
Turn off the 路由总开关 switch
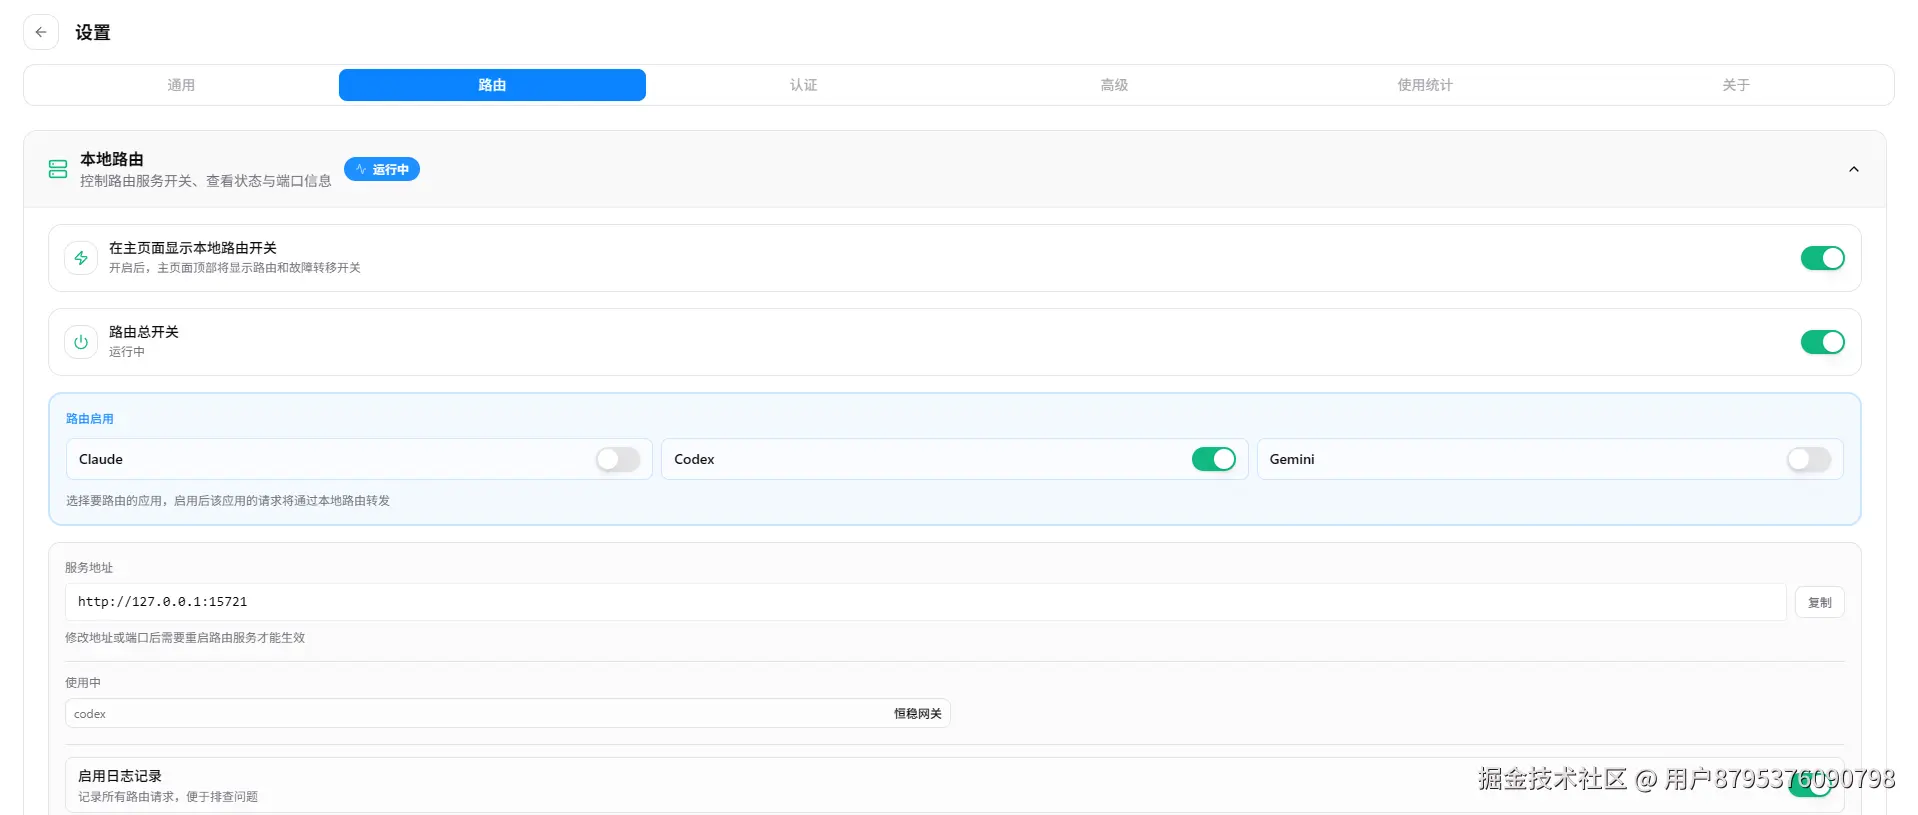(1822, 342)
